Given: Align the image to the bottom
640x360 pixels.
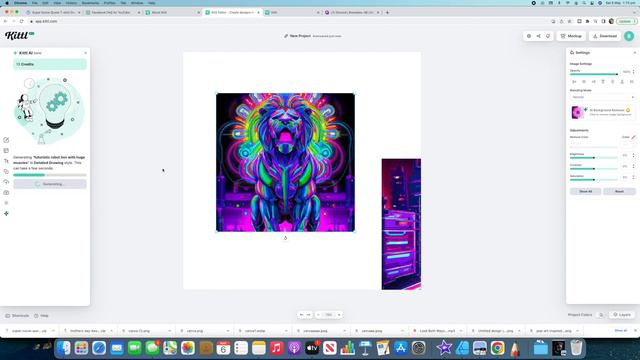Looking at the screenshot, I should (622, 82).
